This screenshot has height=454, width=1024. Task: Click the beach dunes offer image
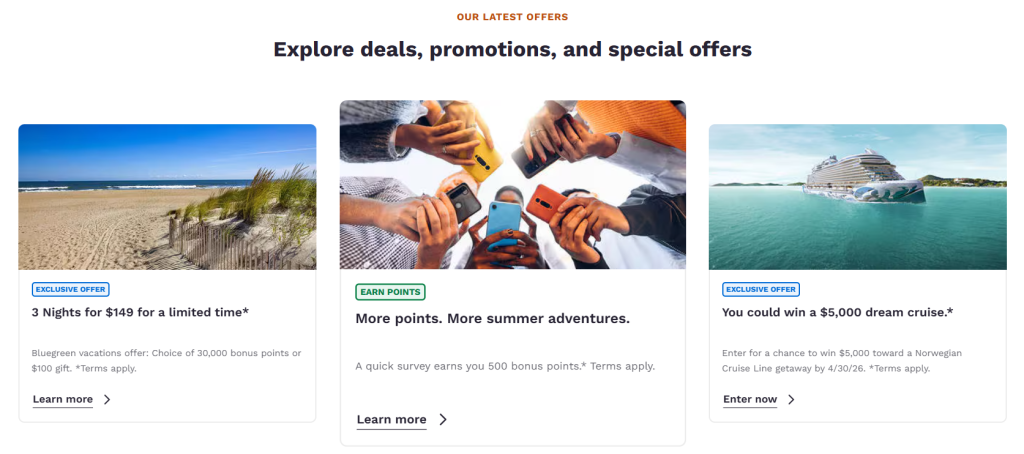tap(167, 197)
